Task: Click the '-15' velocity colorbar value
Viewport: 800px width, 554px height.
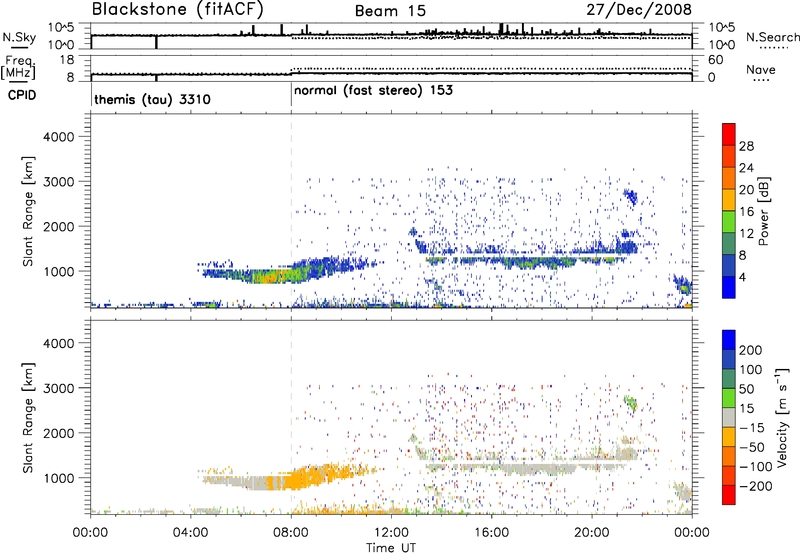Action: pos(752,428)
